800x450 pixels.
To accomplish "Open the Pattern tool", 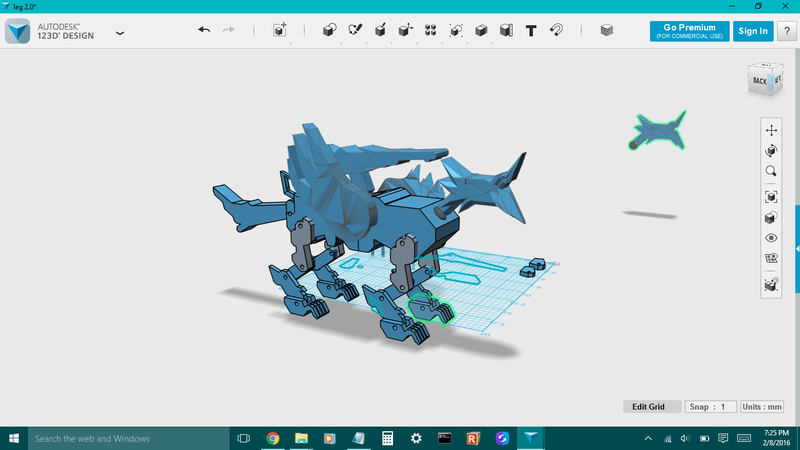I will pyautogui.click(x=431, y=30).
